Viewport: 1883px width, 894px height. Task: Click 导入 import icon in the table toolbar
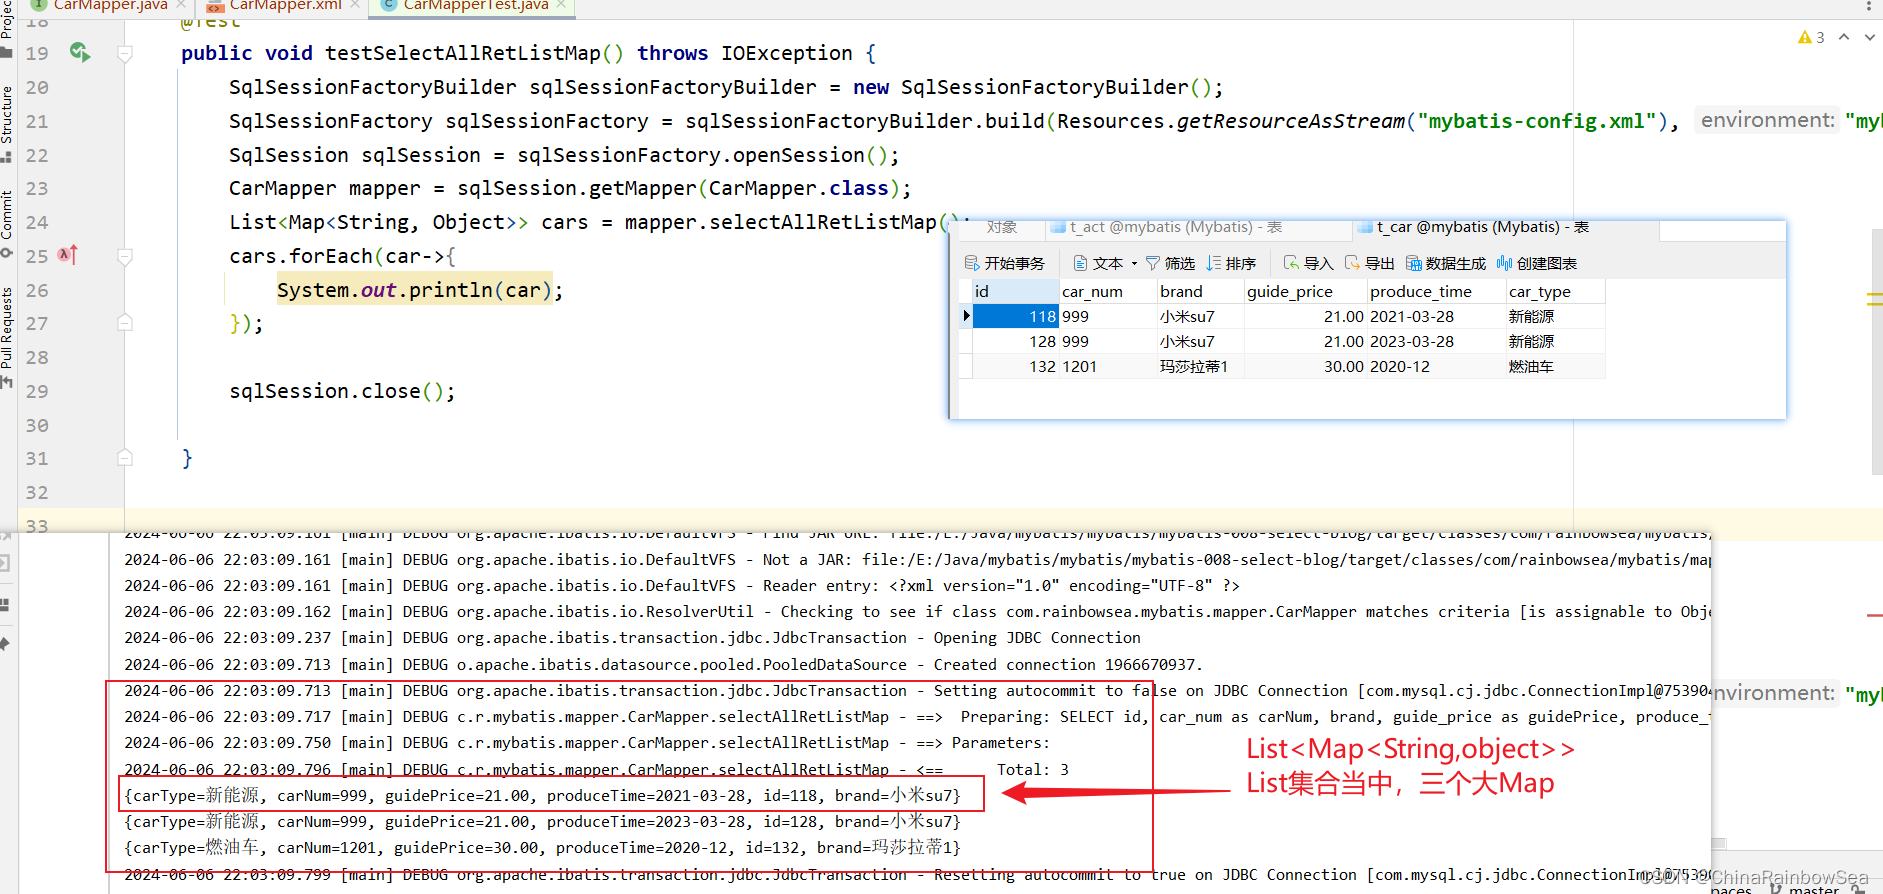click(x=1292, y=263)
